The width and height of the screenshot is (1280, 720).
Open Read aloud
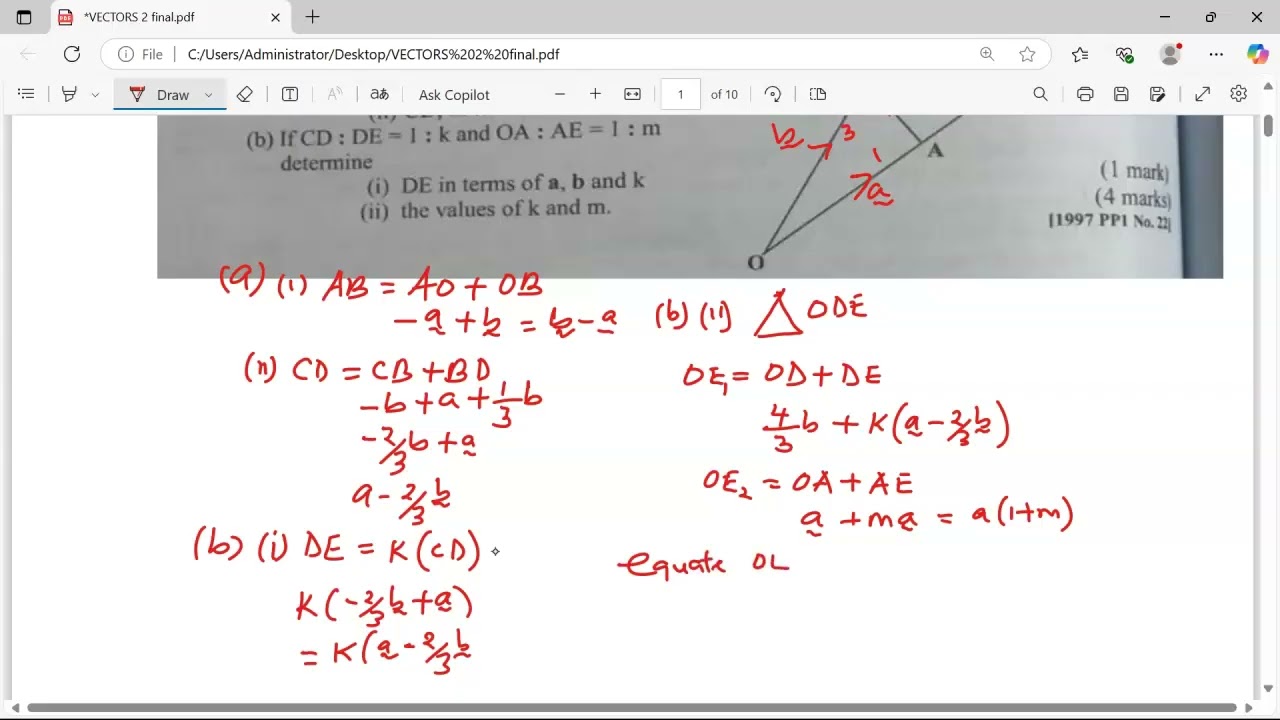335,94
